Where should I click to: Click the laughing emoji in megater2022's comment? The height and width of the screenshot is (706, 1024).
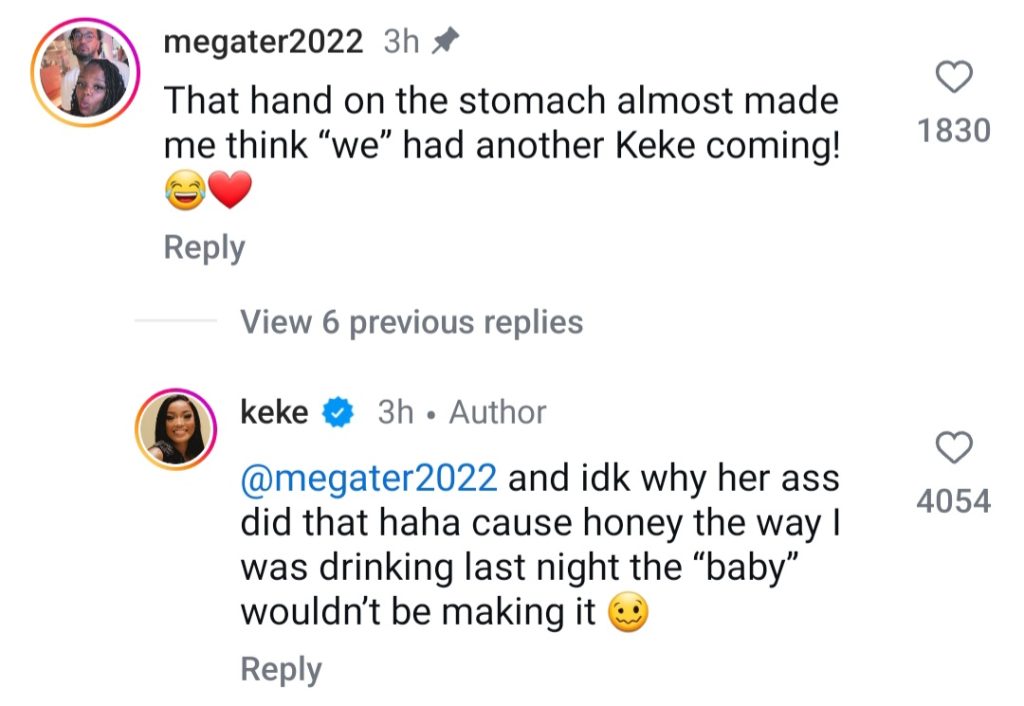(x=185, y=191)
